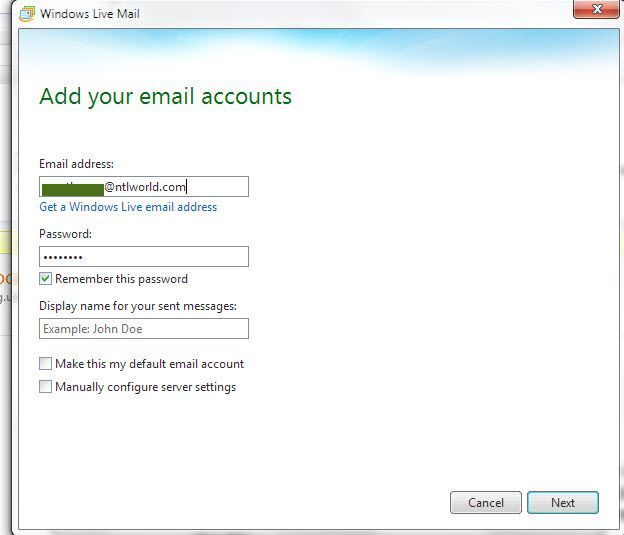Screen dimensions: 624x535
Task: Click the Display name field showing 'Example: John Doe'
Action: (144, 328)
